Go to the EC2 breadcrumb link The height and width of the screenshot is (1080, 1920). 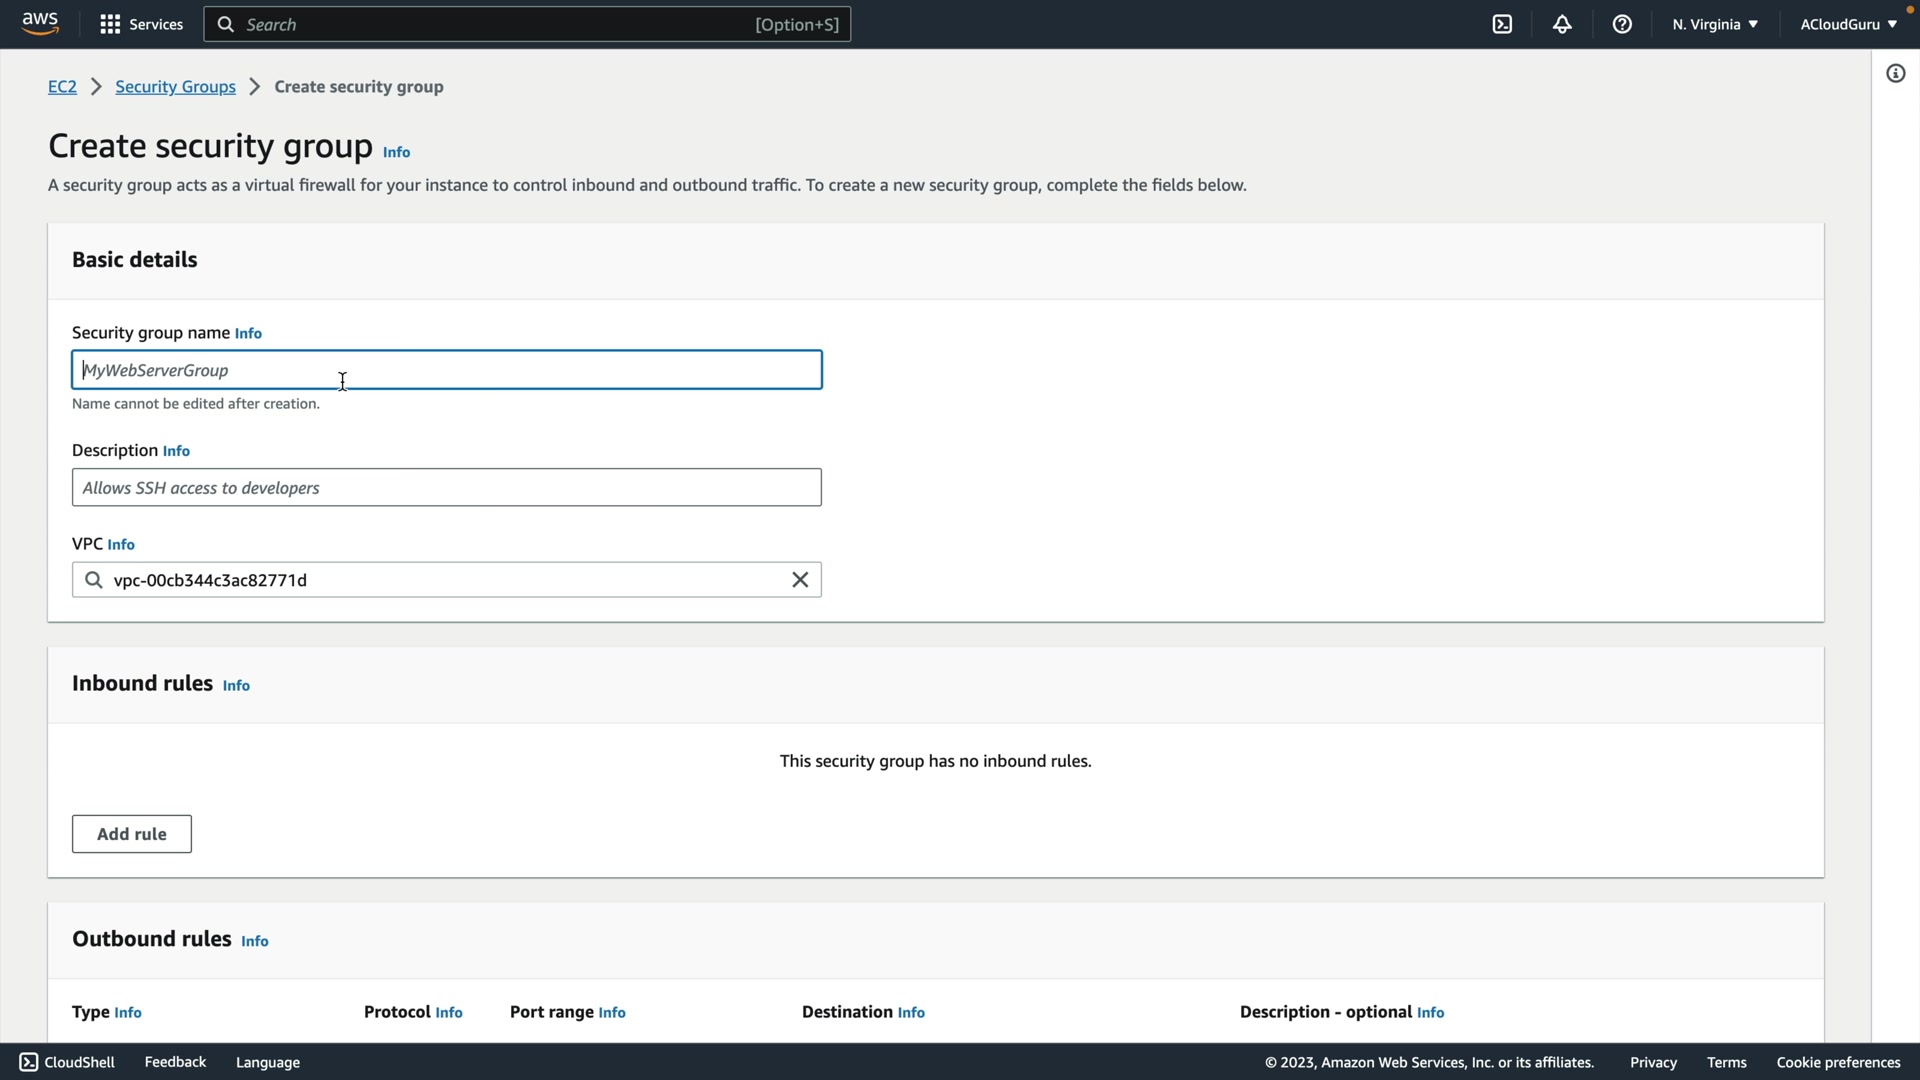tap(62, 87)
